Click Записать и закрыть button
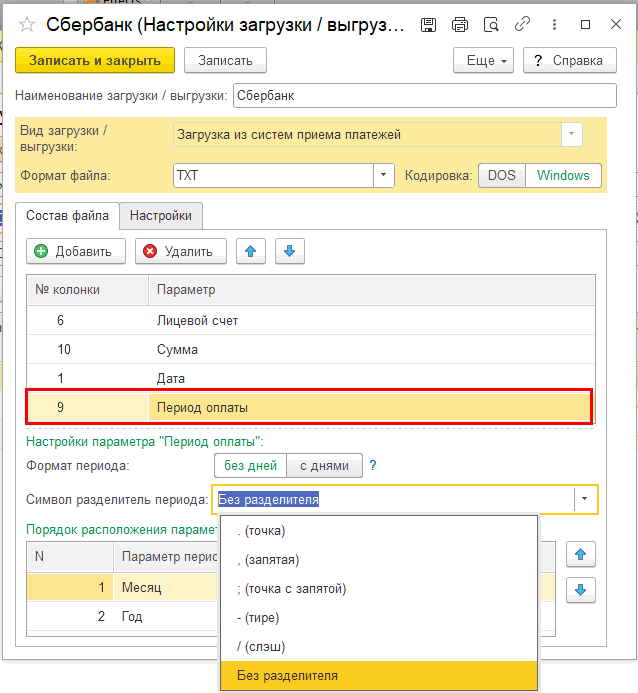 point(95,60)
